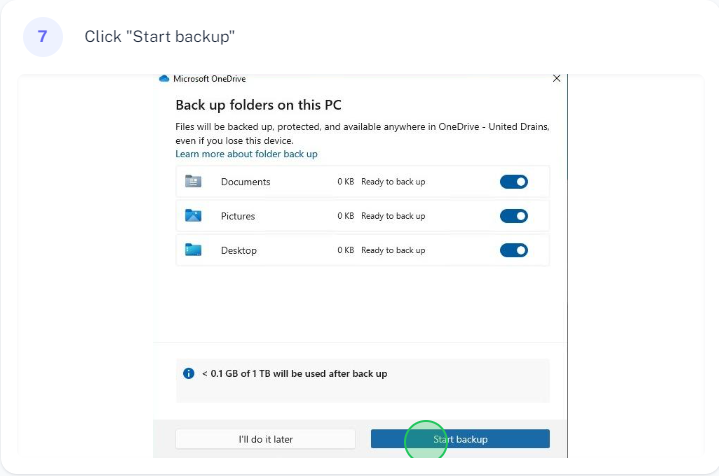Click the Documents folder icon
This screenshot has width=719, height=476.
pos(193,182)
